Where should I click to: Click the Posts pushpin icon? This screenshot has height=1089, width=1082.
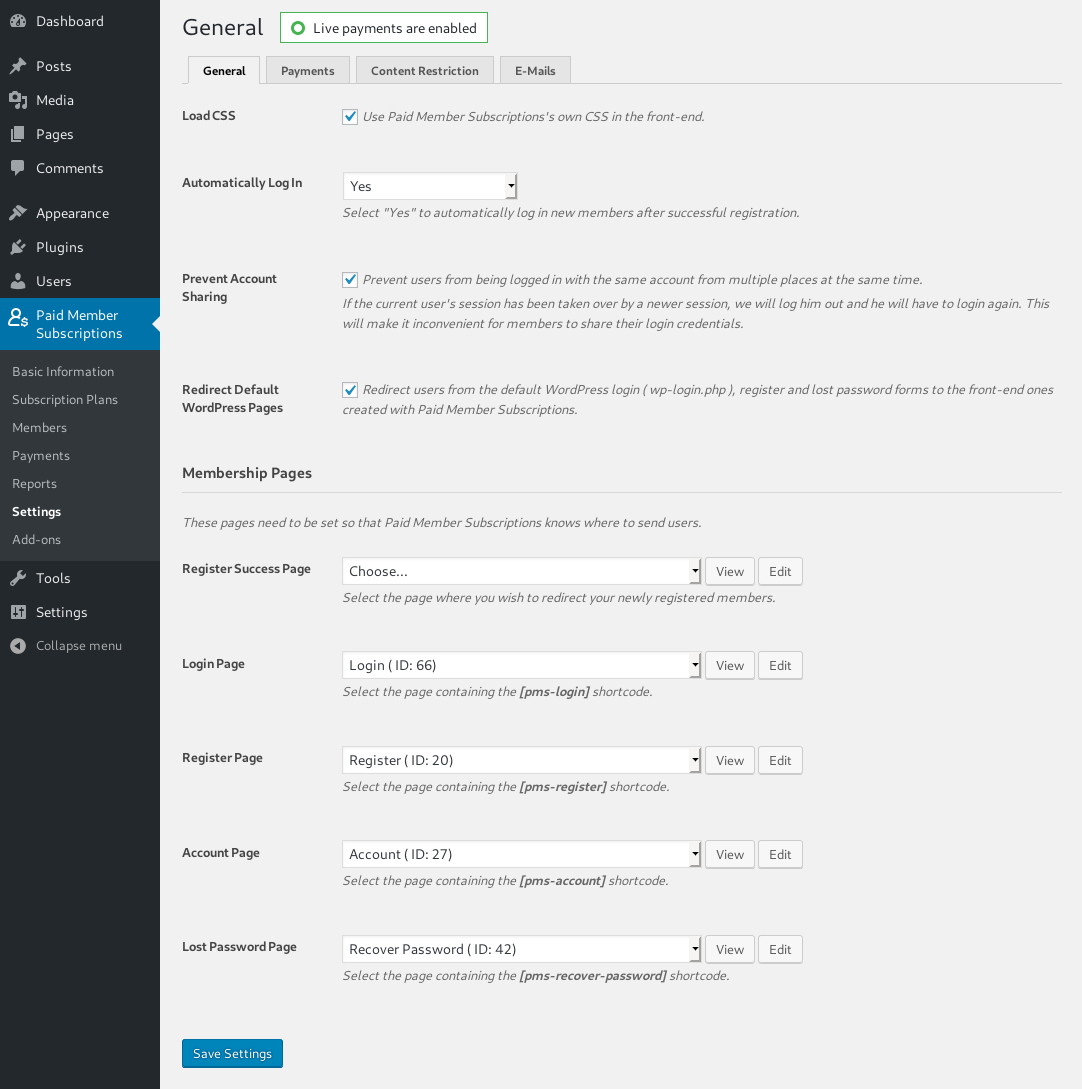(x=18, y=66)
